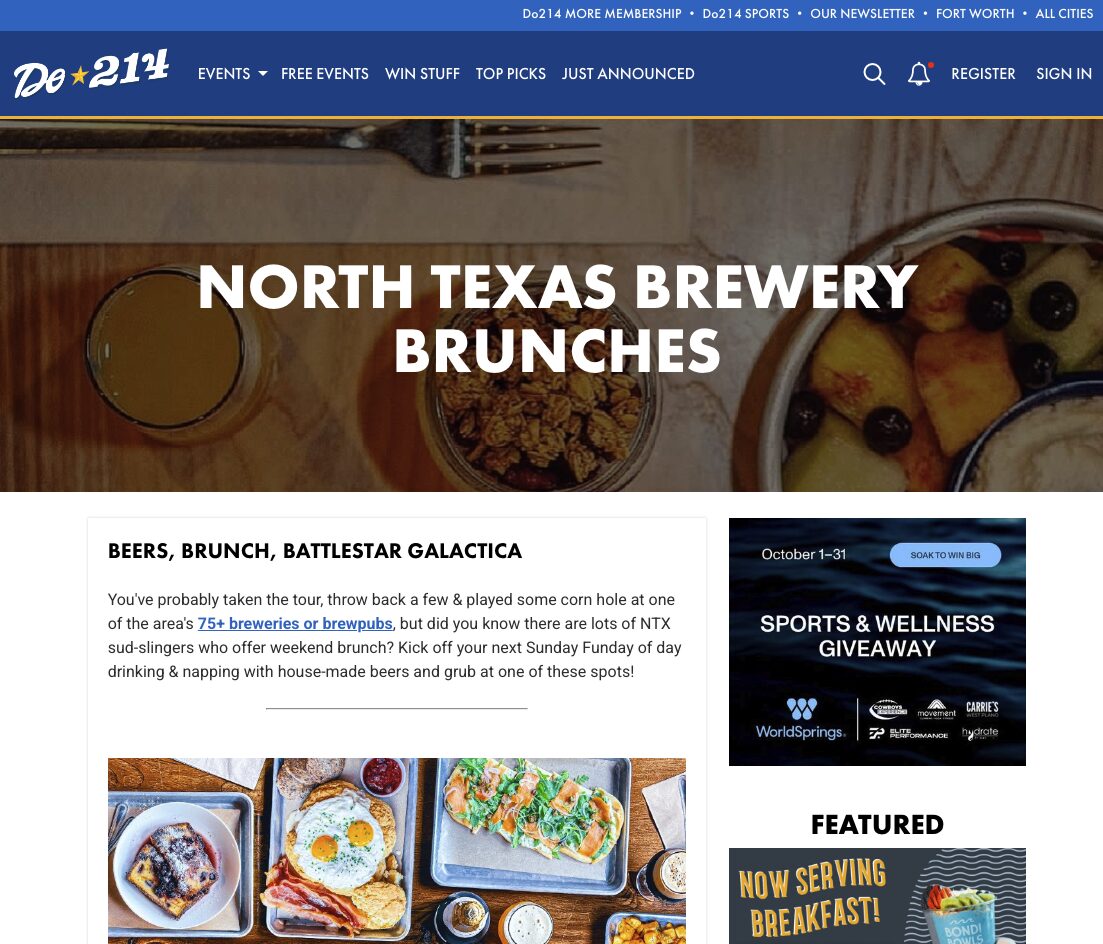This screenshot has height=944, width=1103.
Task: Click the Soak To Win Big button
Action: 945,555
